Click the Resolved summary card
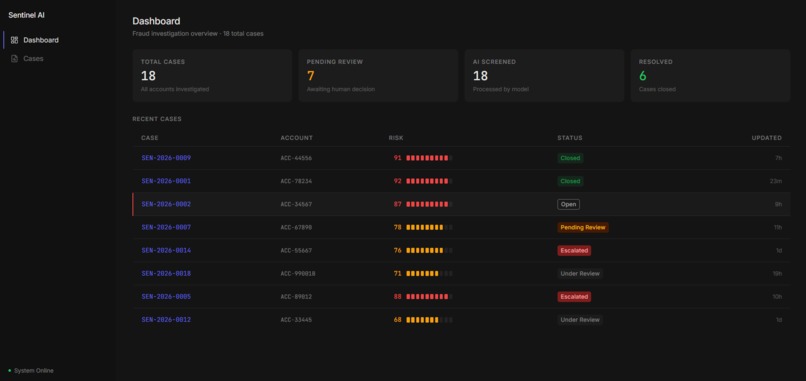Image resolution: width=806 pixels, height=381 pixels. click(710, 76)
